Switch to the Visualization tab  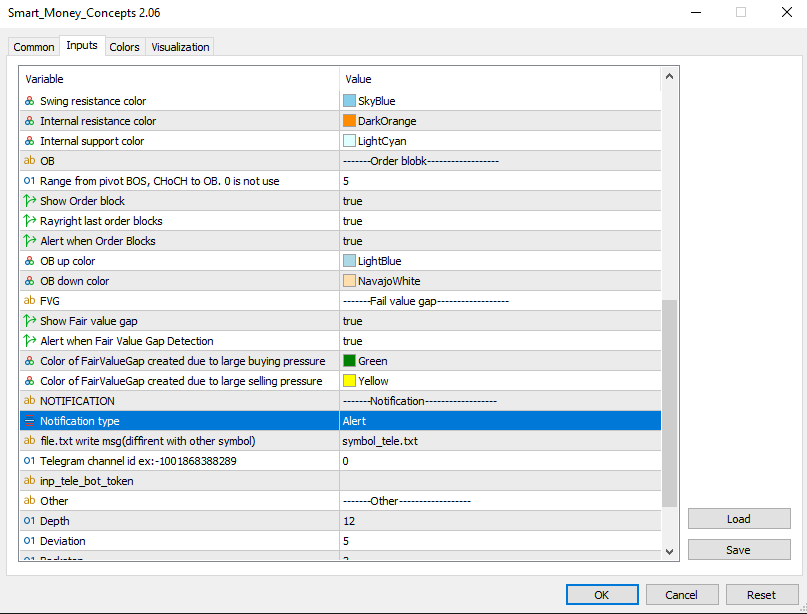180,47
